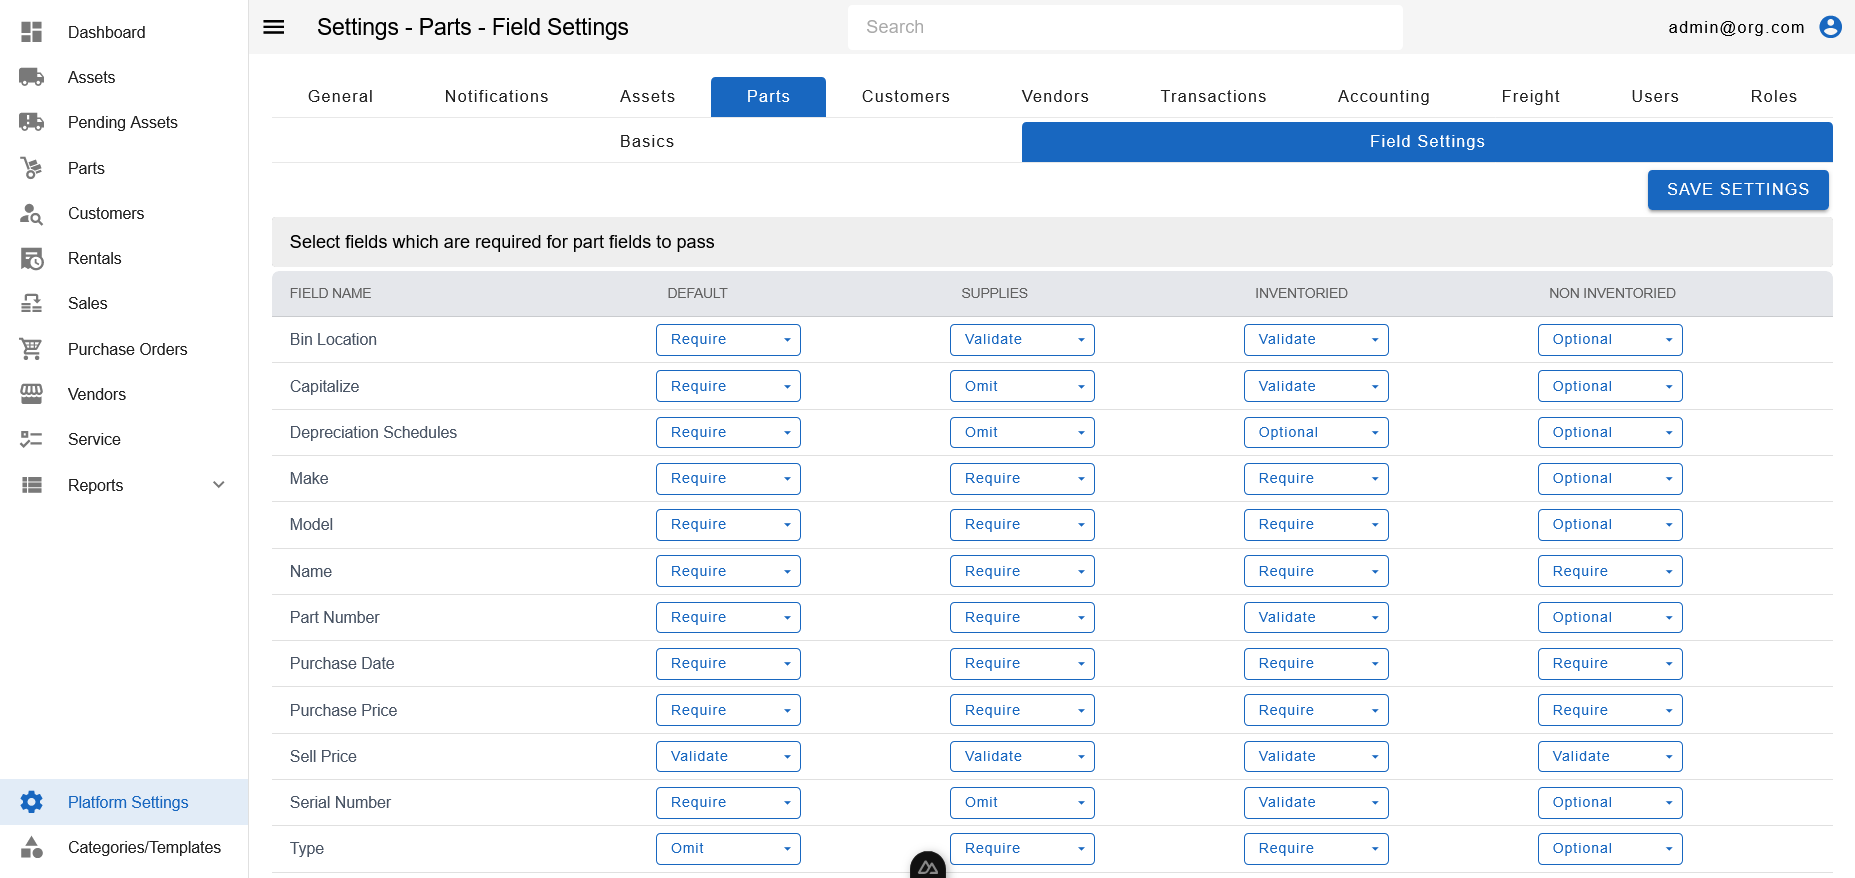
Task: Expand the Reports submenu chevron
Action: click(x=219, y=485)
